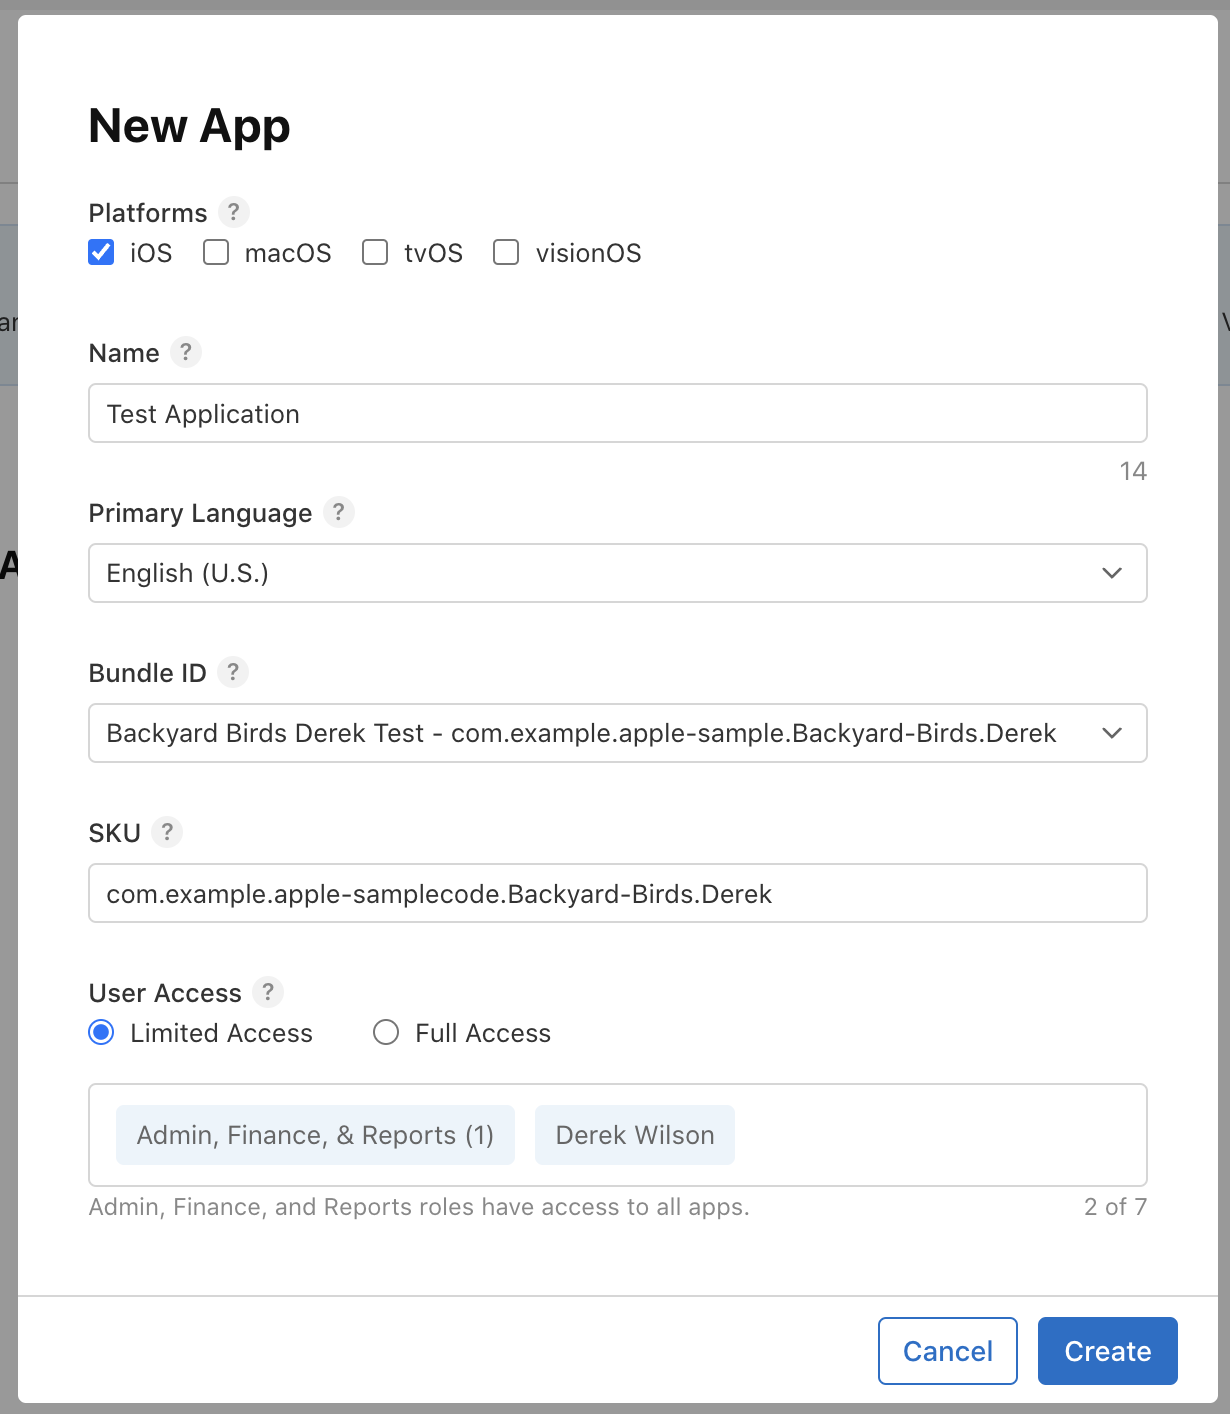Open the Platforms help question mark

(233, 212)
